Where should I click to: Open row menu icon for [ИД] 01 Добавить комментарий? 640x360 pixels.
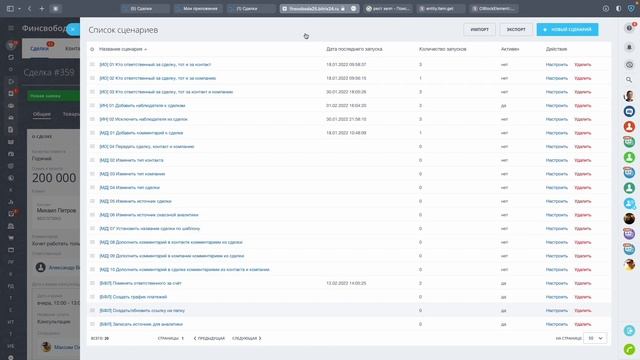92,133
